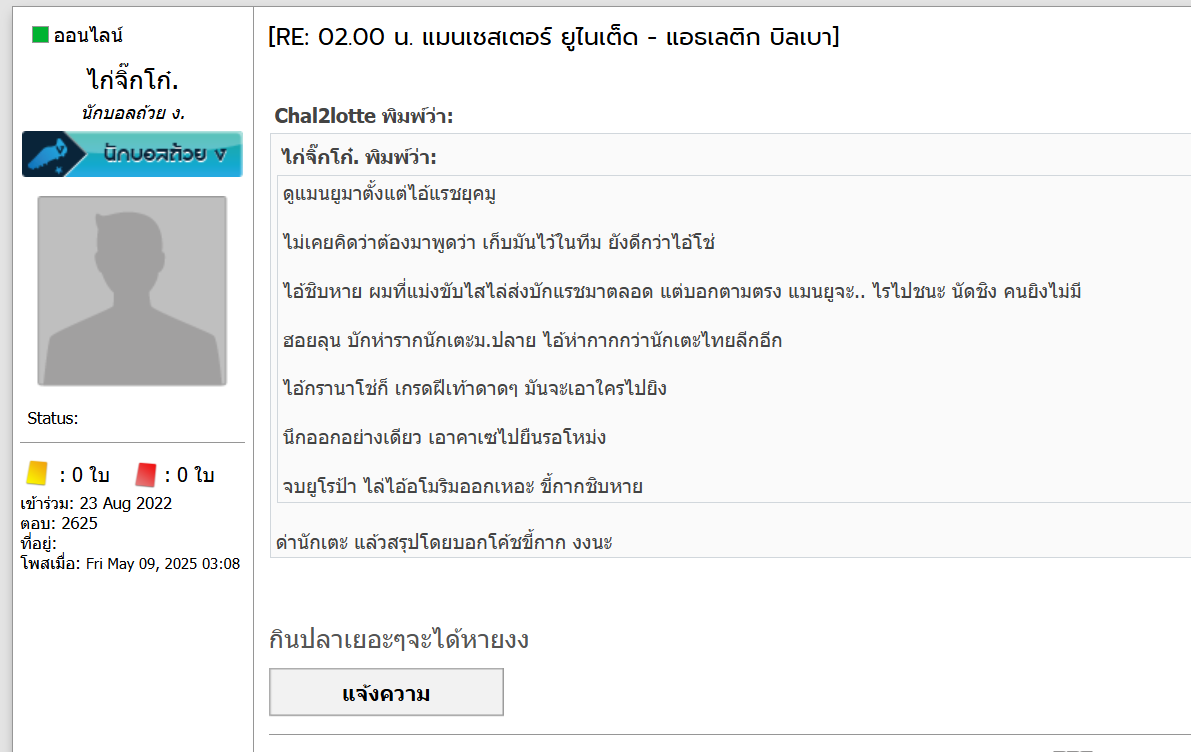Image resolution: width=1191 pixels, height=752 pixels.
Task: Click the post date Fri May 09, 2025 03:08
Action: coord(163,564)
